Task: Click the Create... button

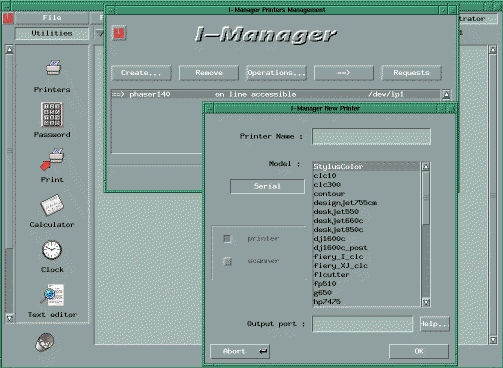Action: (141, 73)
